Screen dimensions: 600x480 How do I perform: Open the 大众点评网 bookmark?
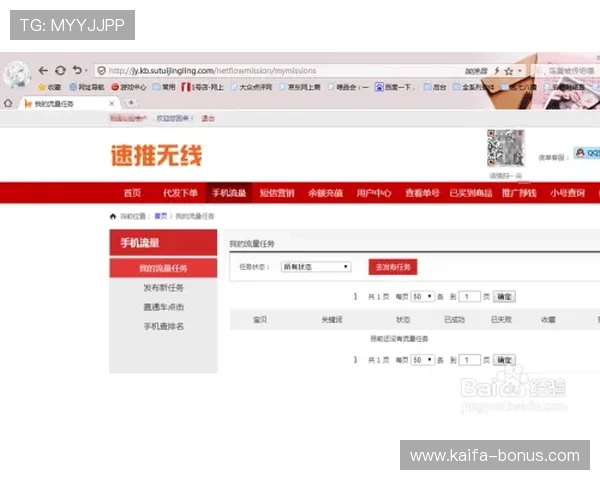251,87
